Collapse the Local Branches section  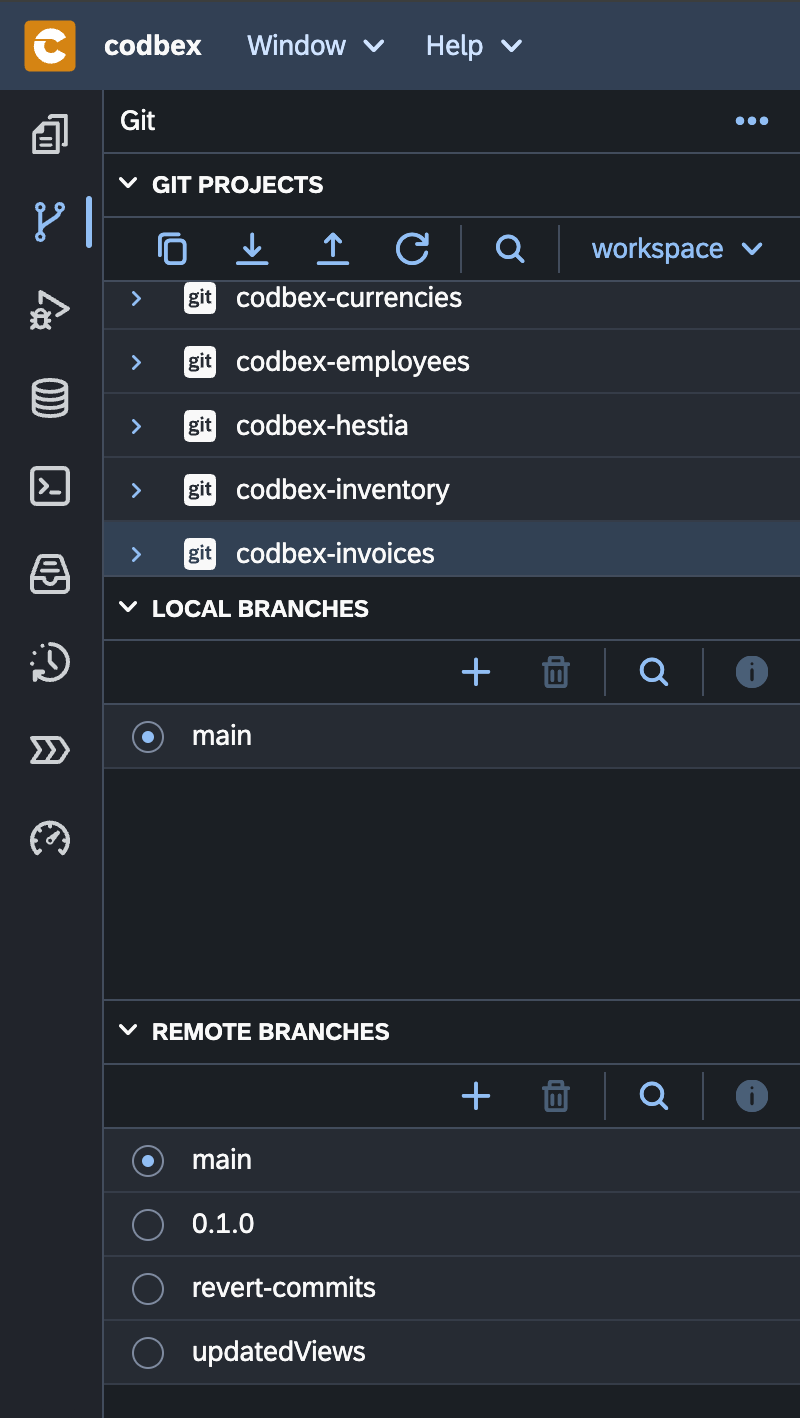click(x=128, y=608)
